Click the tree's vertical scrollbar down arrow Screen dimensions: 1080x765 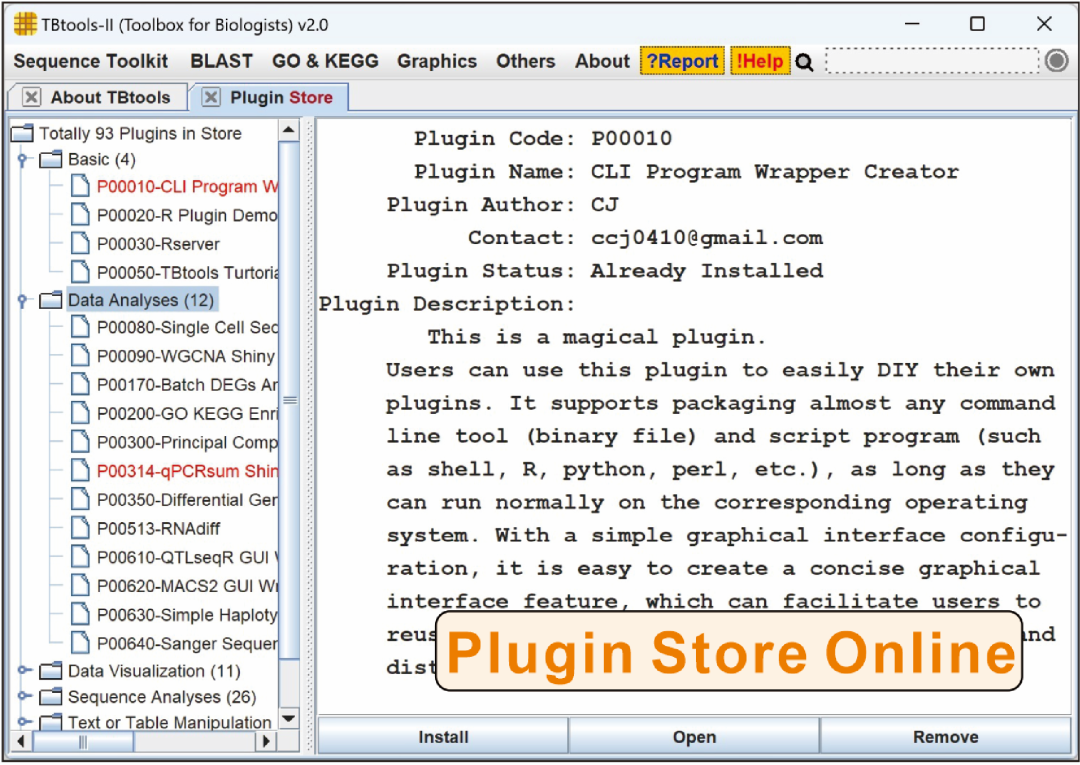(289, 719)
